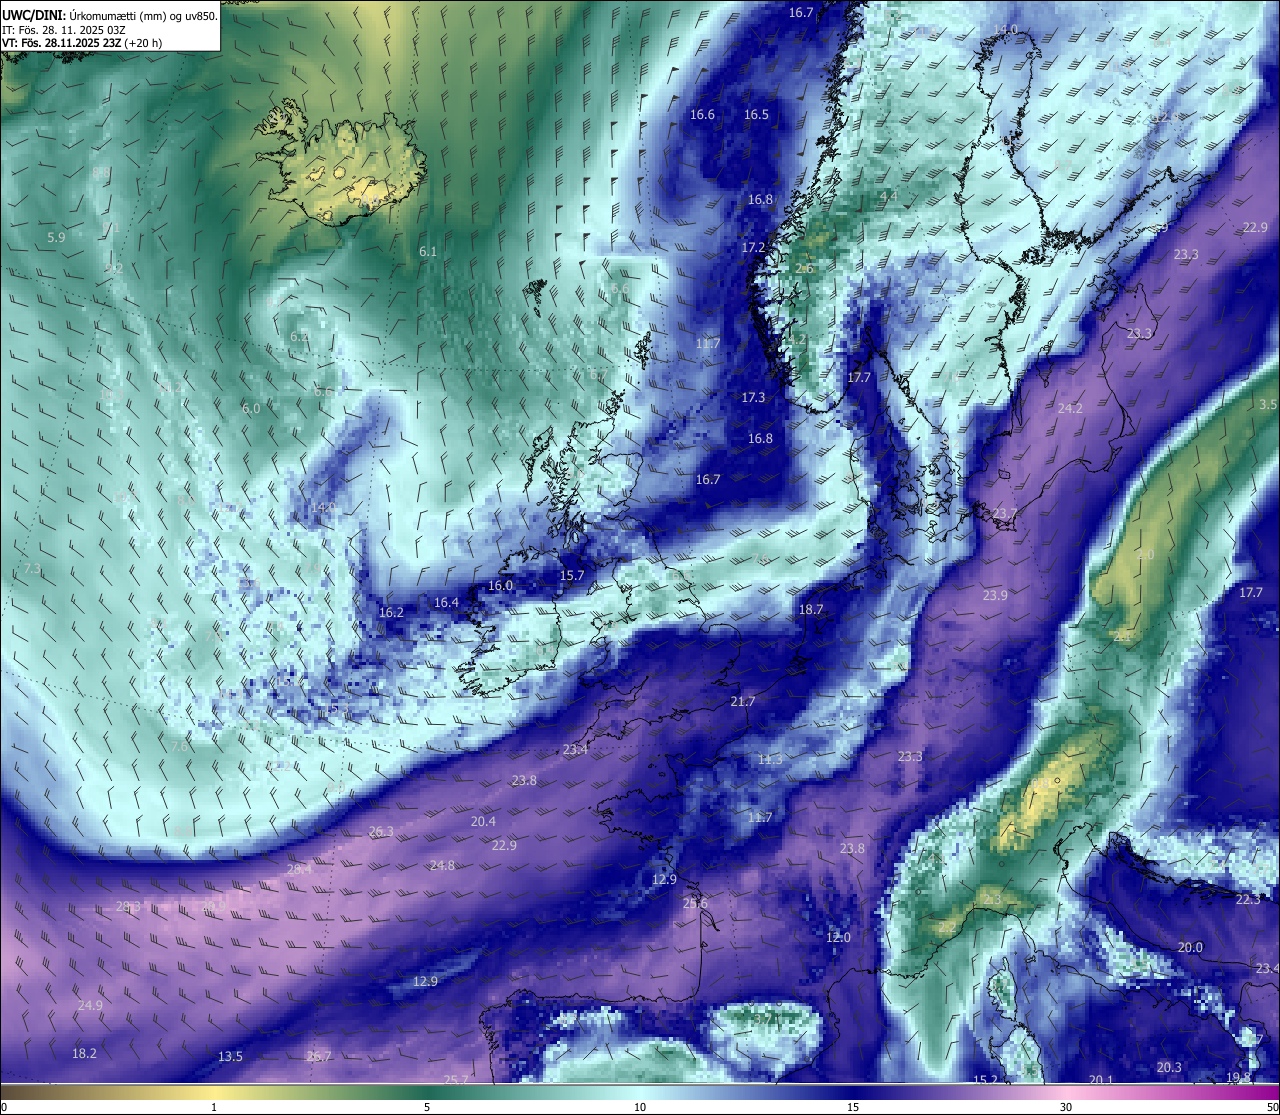Viewport: 1280px width, 1115px height.
Task: Click the color scale at label 1
Action: click(x=213, y=1107)
